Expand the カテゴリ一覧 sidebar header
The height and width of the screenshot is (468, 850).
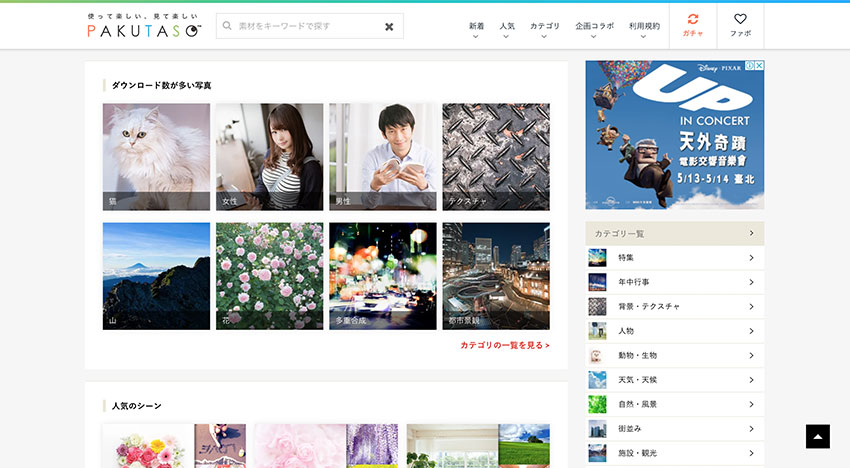pyautogui.click(x=674, y=233)
